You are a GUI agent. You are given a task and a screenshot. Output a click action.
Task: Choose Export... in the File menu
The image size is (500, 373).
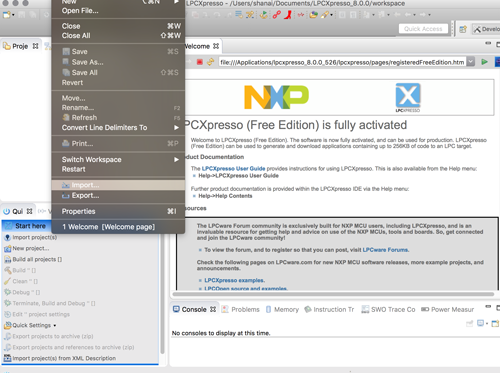[118, 195]
